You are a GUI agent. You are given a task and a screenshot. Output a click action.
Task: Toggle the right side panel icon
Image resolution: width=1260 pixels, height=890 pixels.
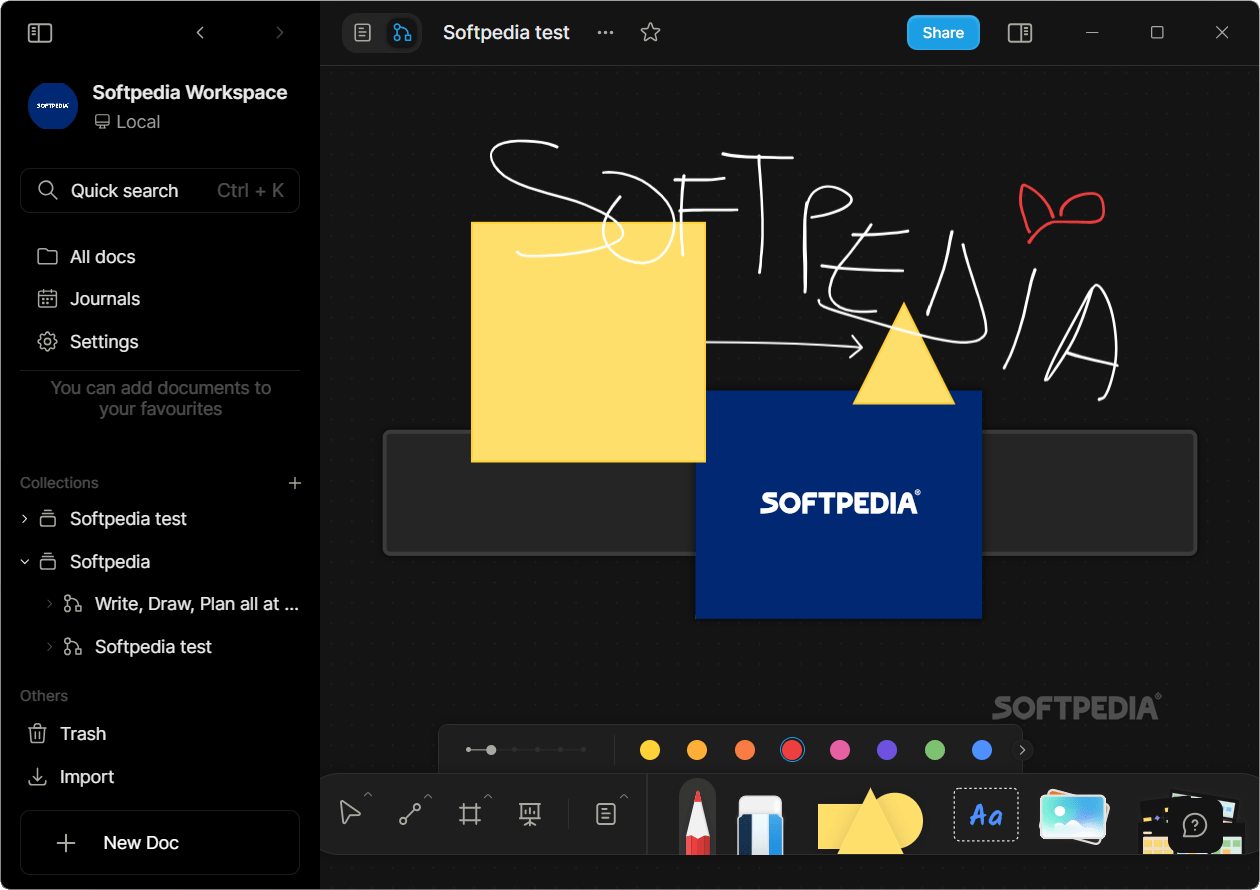click(x=1020, y=33)
